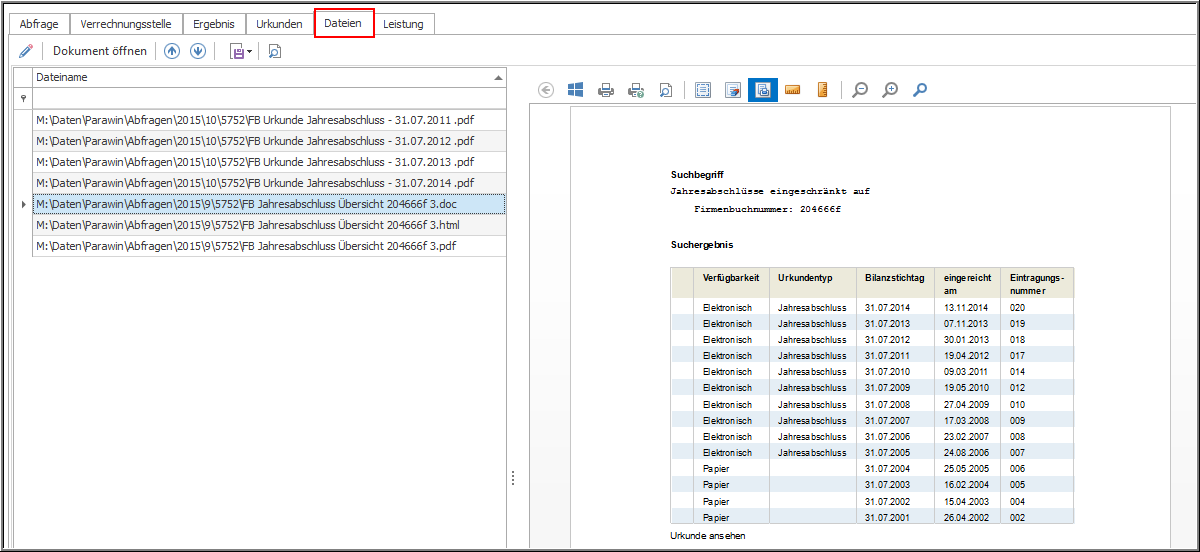The image size is (1200, 552).
Task: Move file down with the down-arrow icon
Action: click(198, 51)
